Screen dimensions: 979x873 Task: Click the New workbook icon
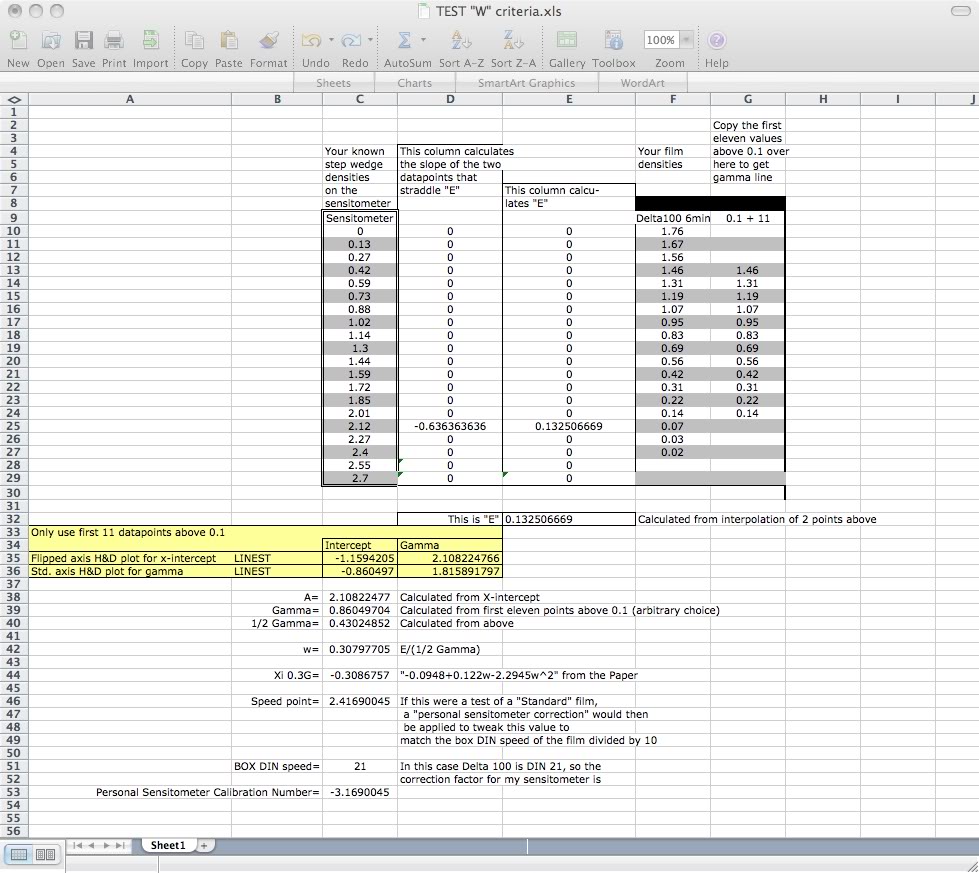18,41
